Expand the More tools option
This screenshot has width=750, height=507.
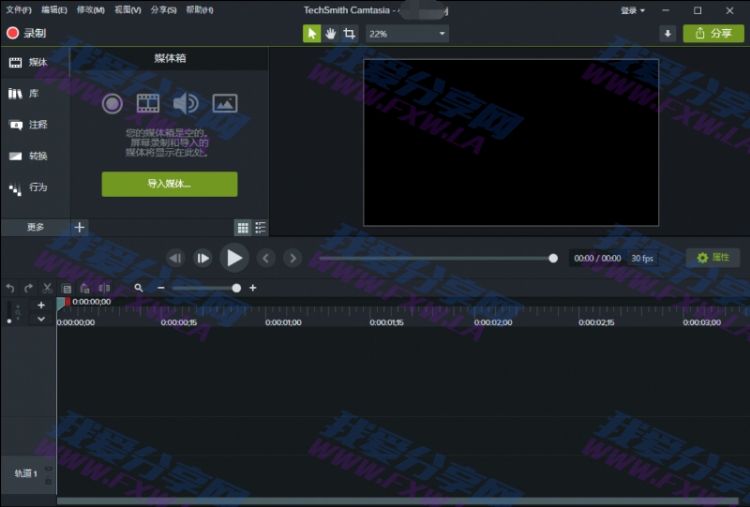(35, 227)
